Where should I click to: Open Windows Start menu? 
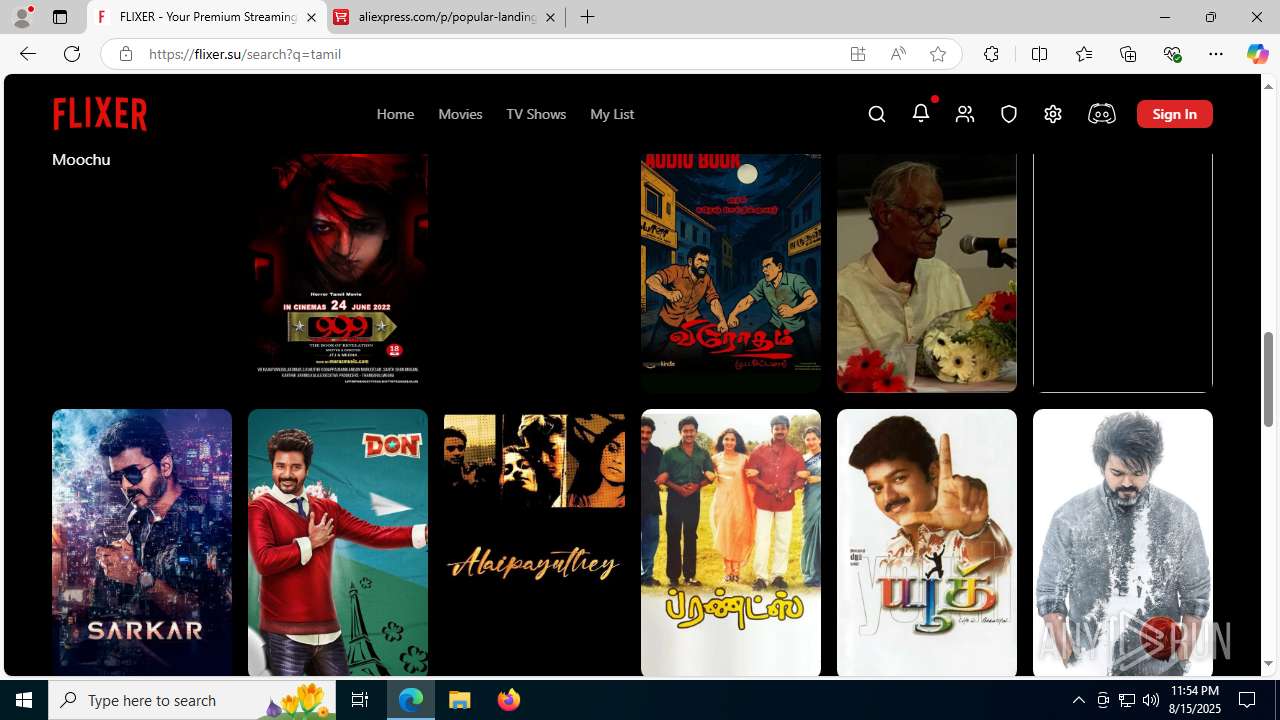pyautogui.click(x=24, y=700)
